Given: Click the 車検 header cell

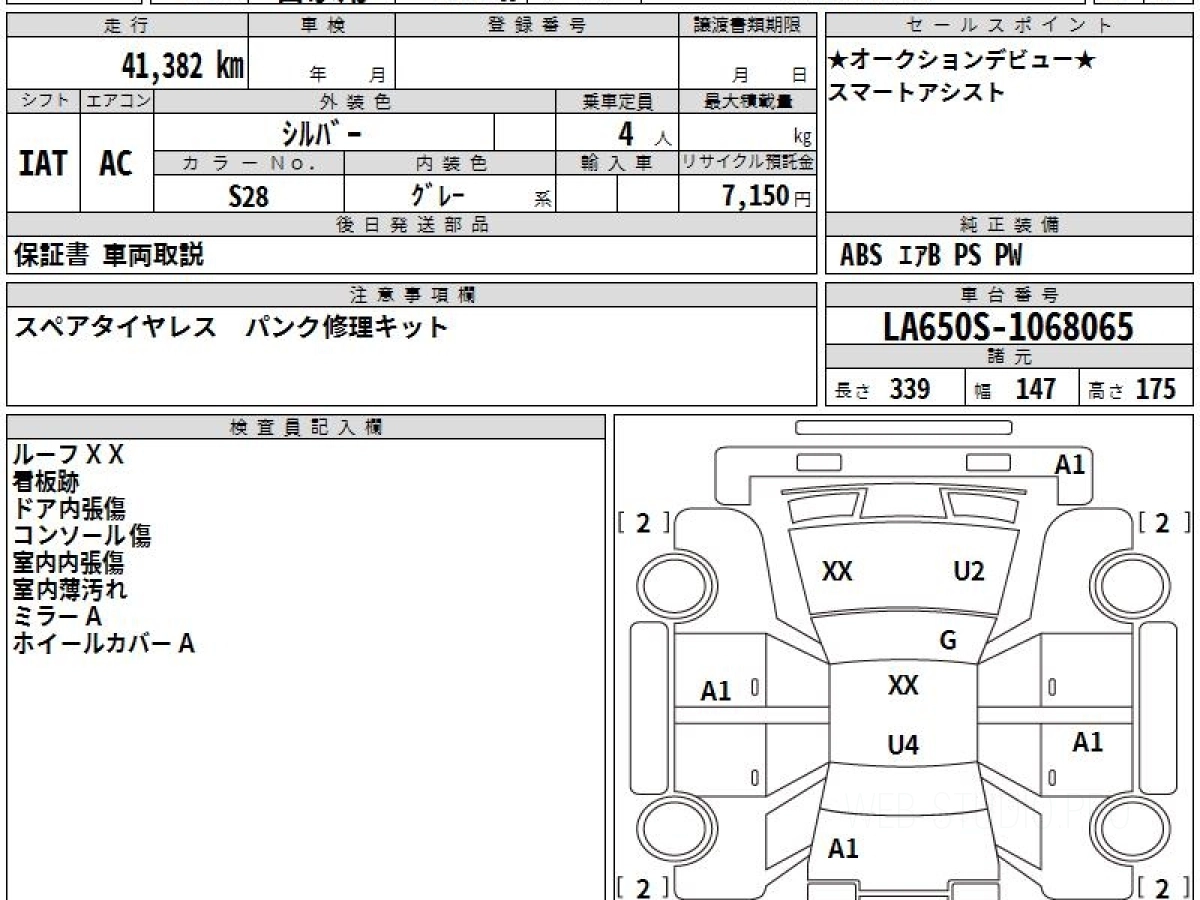Looking at the screenshot, I should coord(322,26).
